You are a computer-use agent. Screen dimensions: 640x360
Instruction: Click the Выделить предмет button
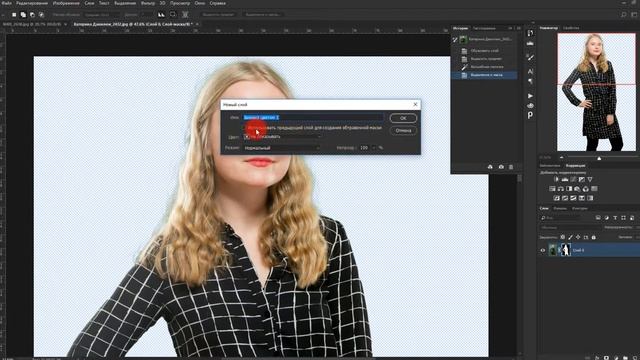click(218, 15)
